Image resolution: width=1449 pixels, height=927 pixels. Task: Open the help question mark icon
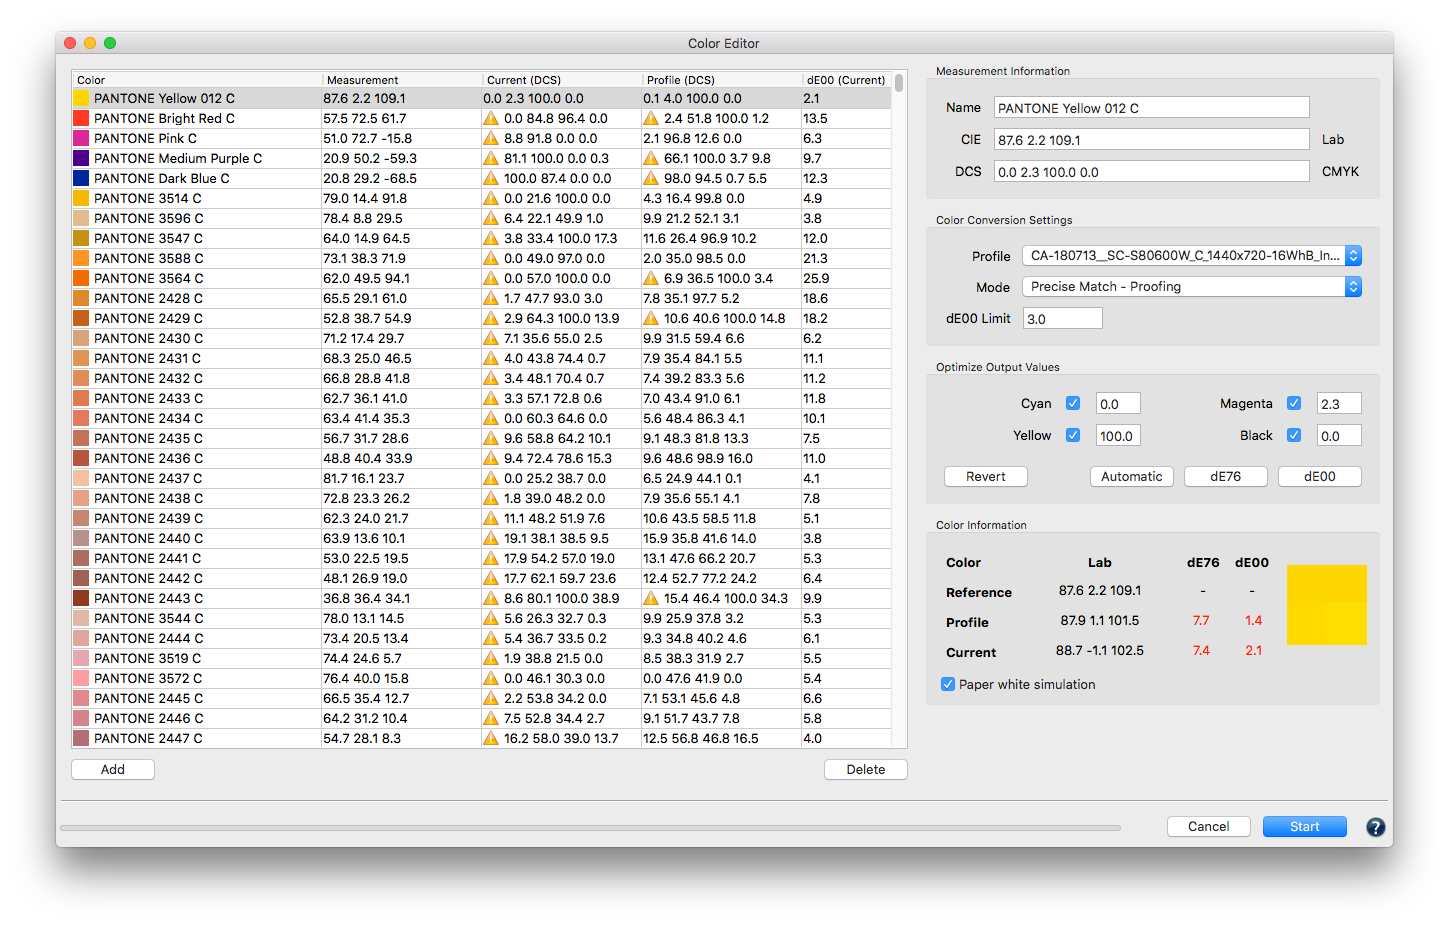click(x=1375, y=827)
